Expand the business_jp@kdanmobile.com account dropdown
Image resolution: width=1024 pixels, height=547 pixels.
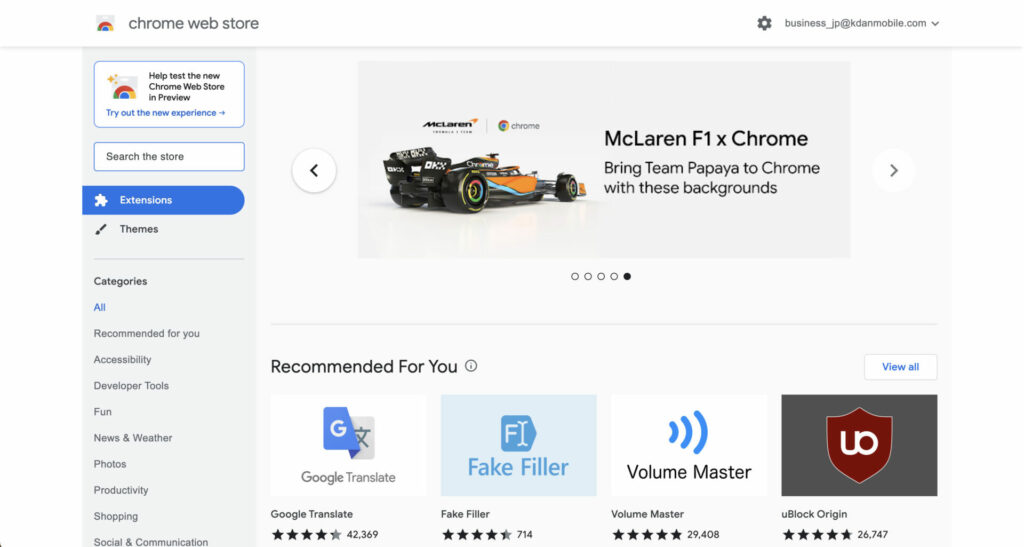(861, 23)
